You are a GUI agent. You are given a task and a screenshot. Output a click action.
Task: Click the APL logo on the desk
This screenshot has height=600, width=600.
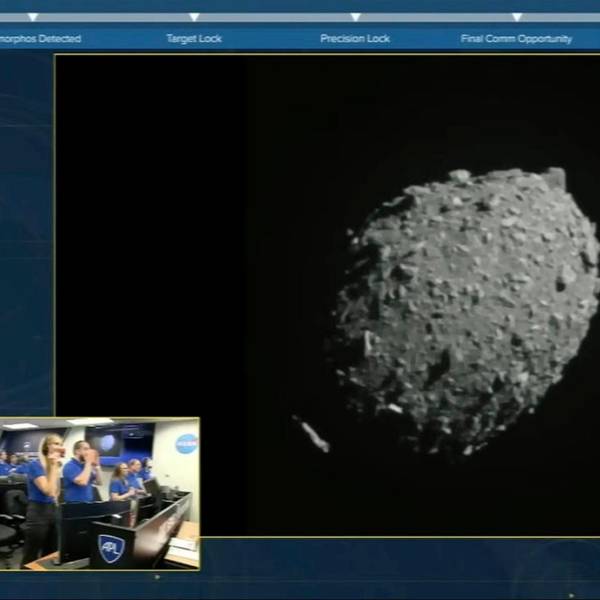(111, 549)
